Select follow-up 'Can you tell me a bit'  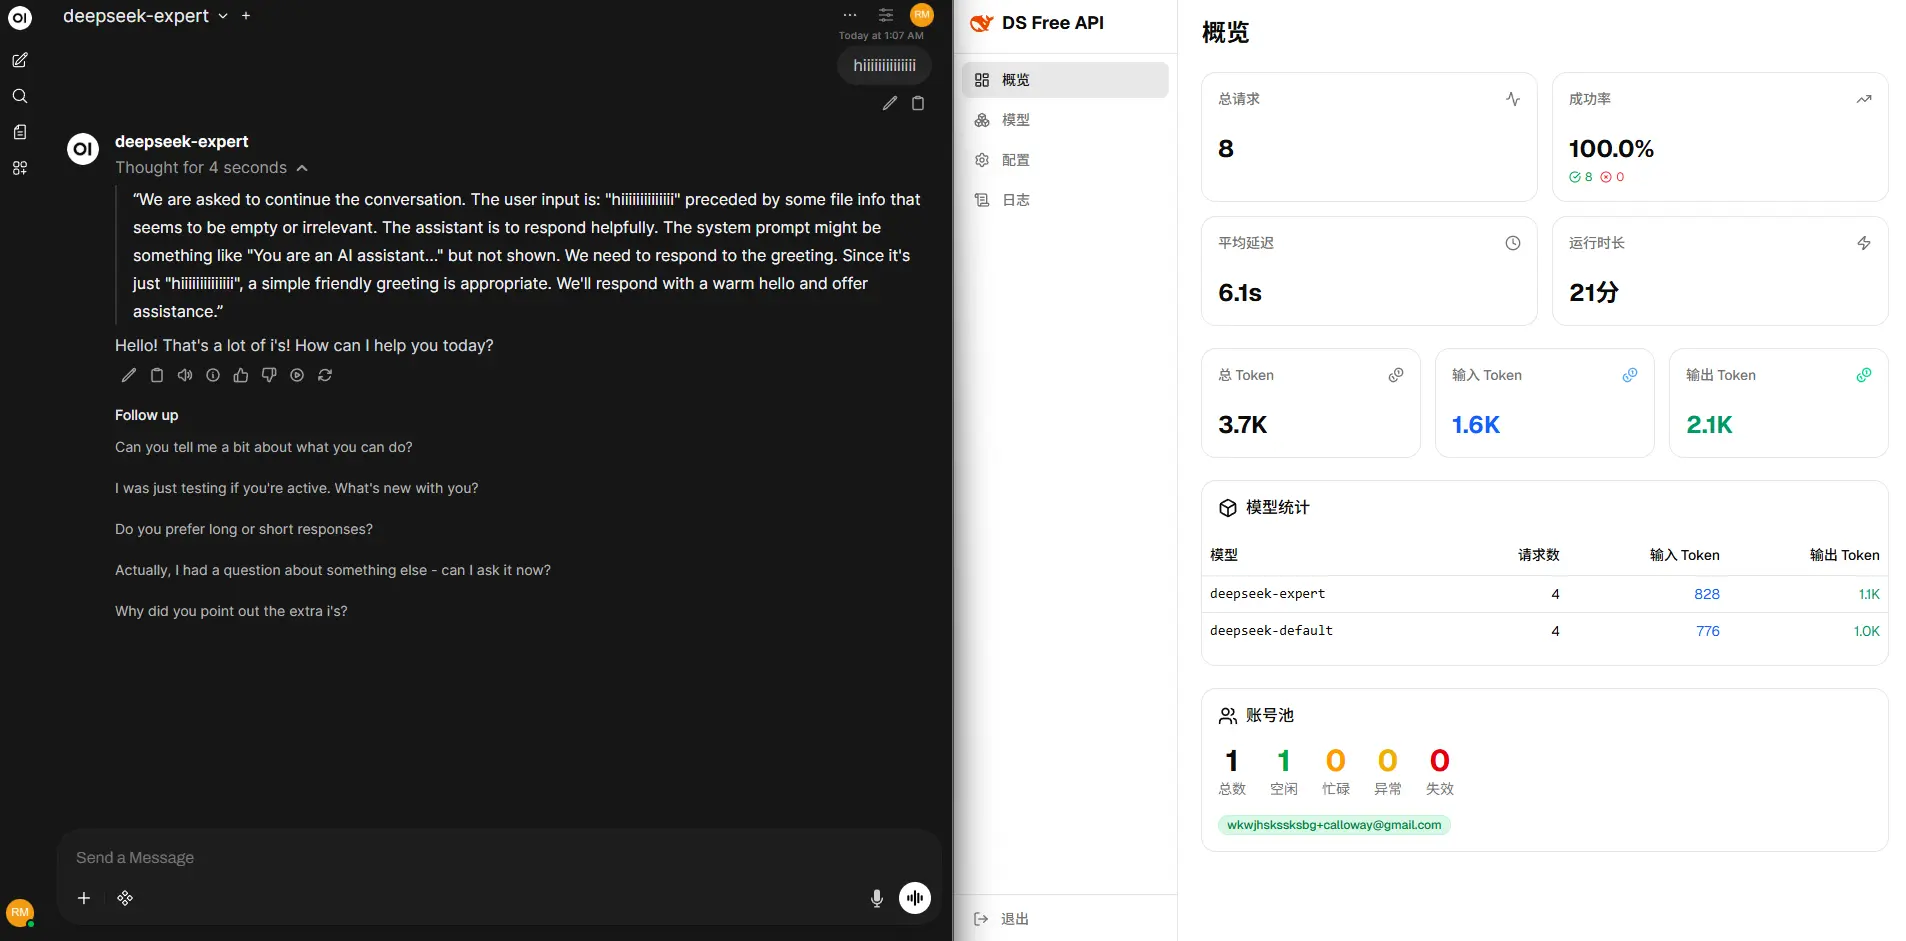[x=264, y=447]
